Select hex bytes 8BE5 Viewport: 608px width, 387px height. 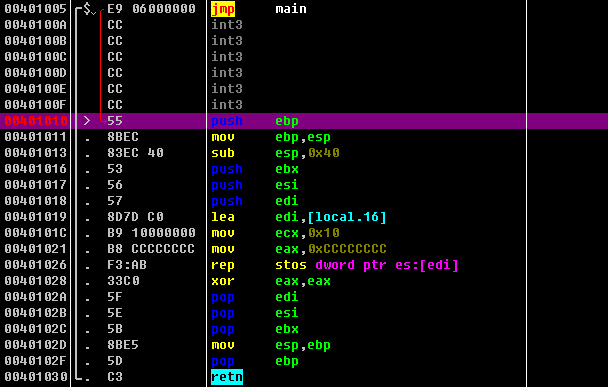[x=123, y=344]
